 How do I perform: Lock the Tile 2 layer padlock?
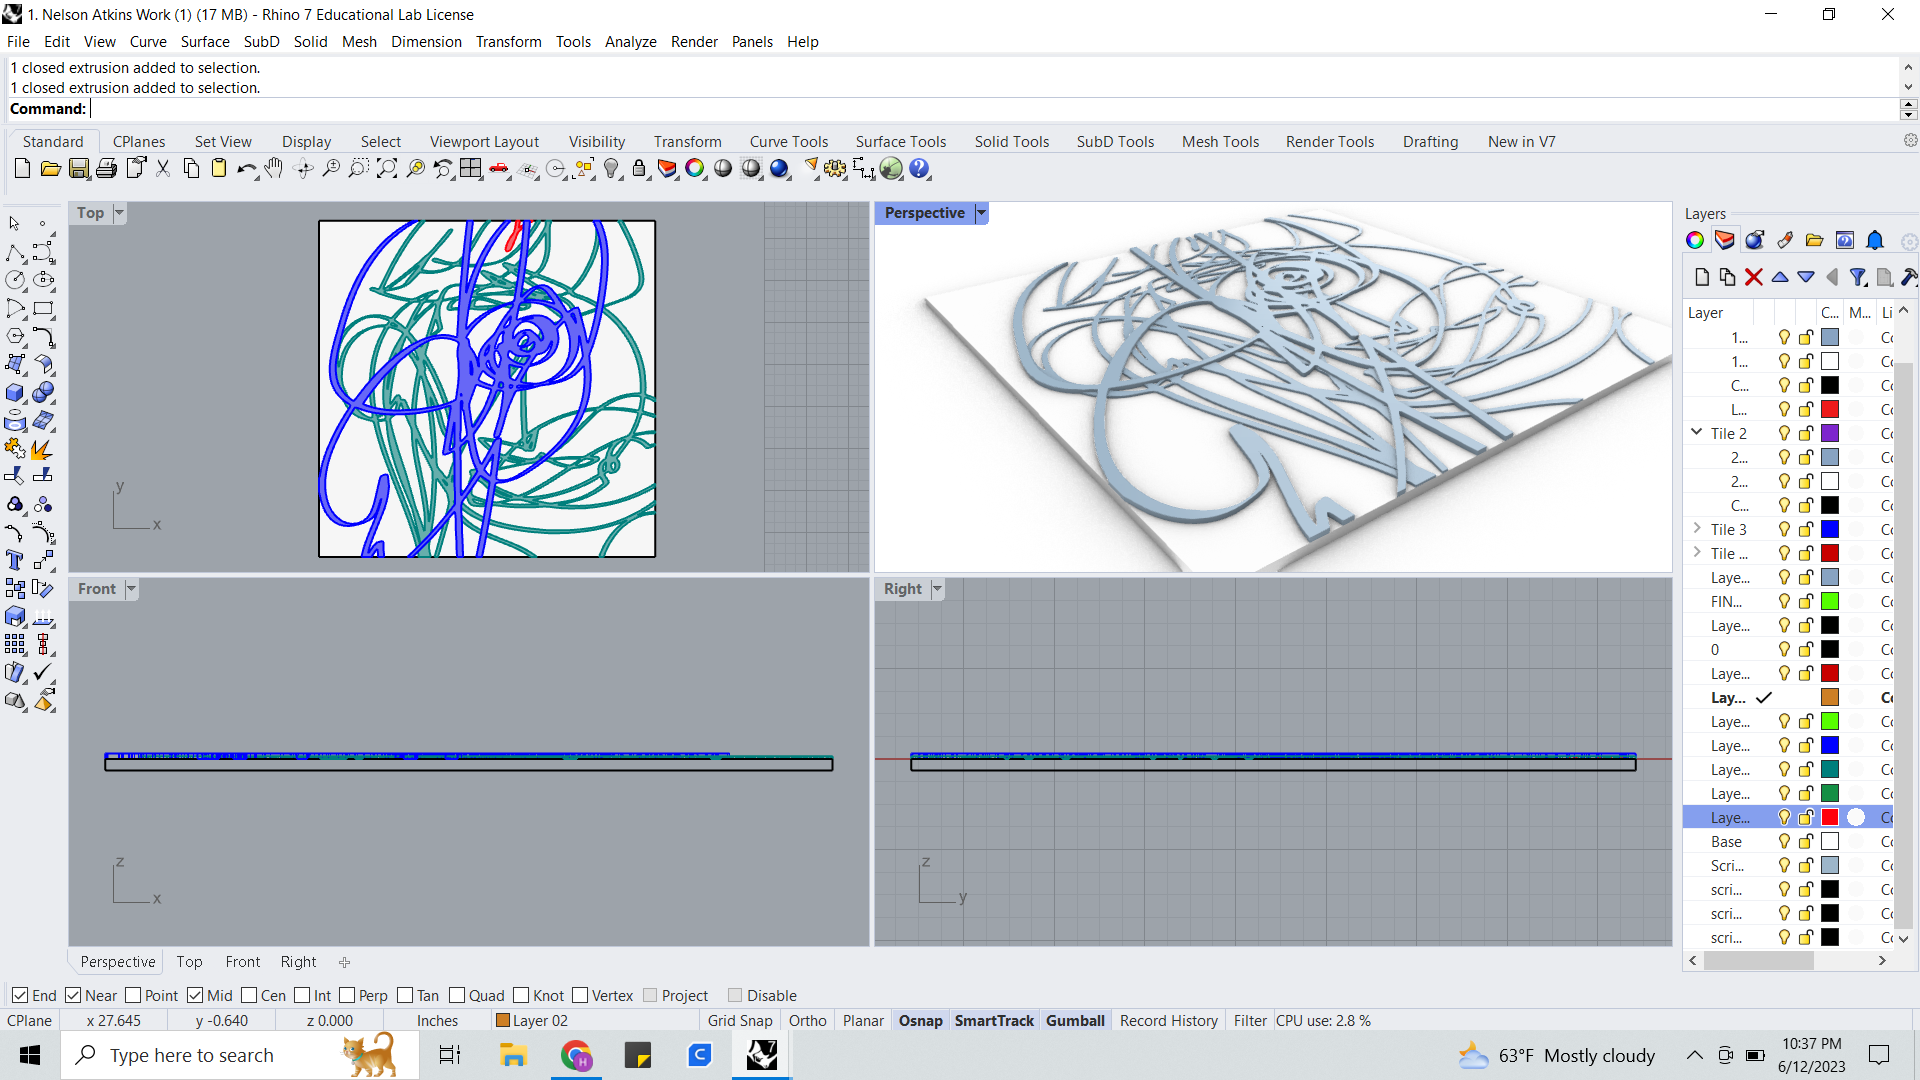pos(1805,433)
